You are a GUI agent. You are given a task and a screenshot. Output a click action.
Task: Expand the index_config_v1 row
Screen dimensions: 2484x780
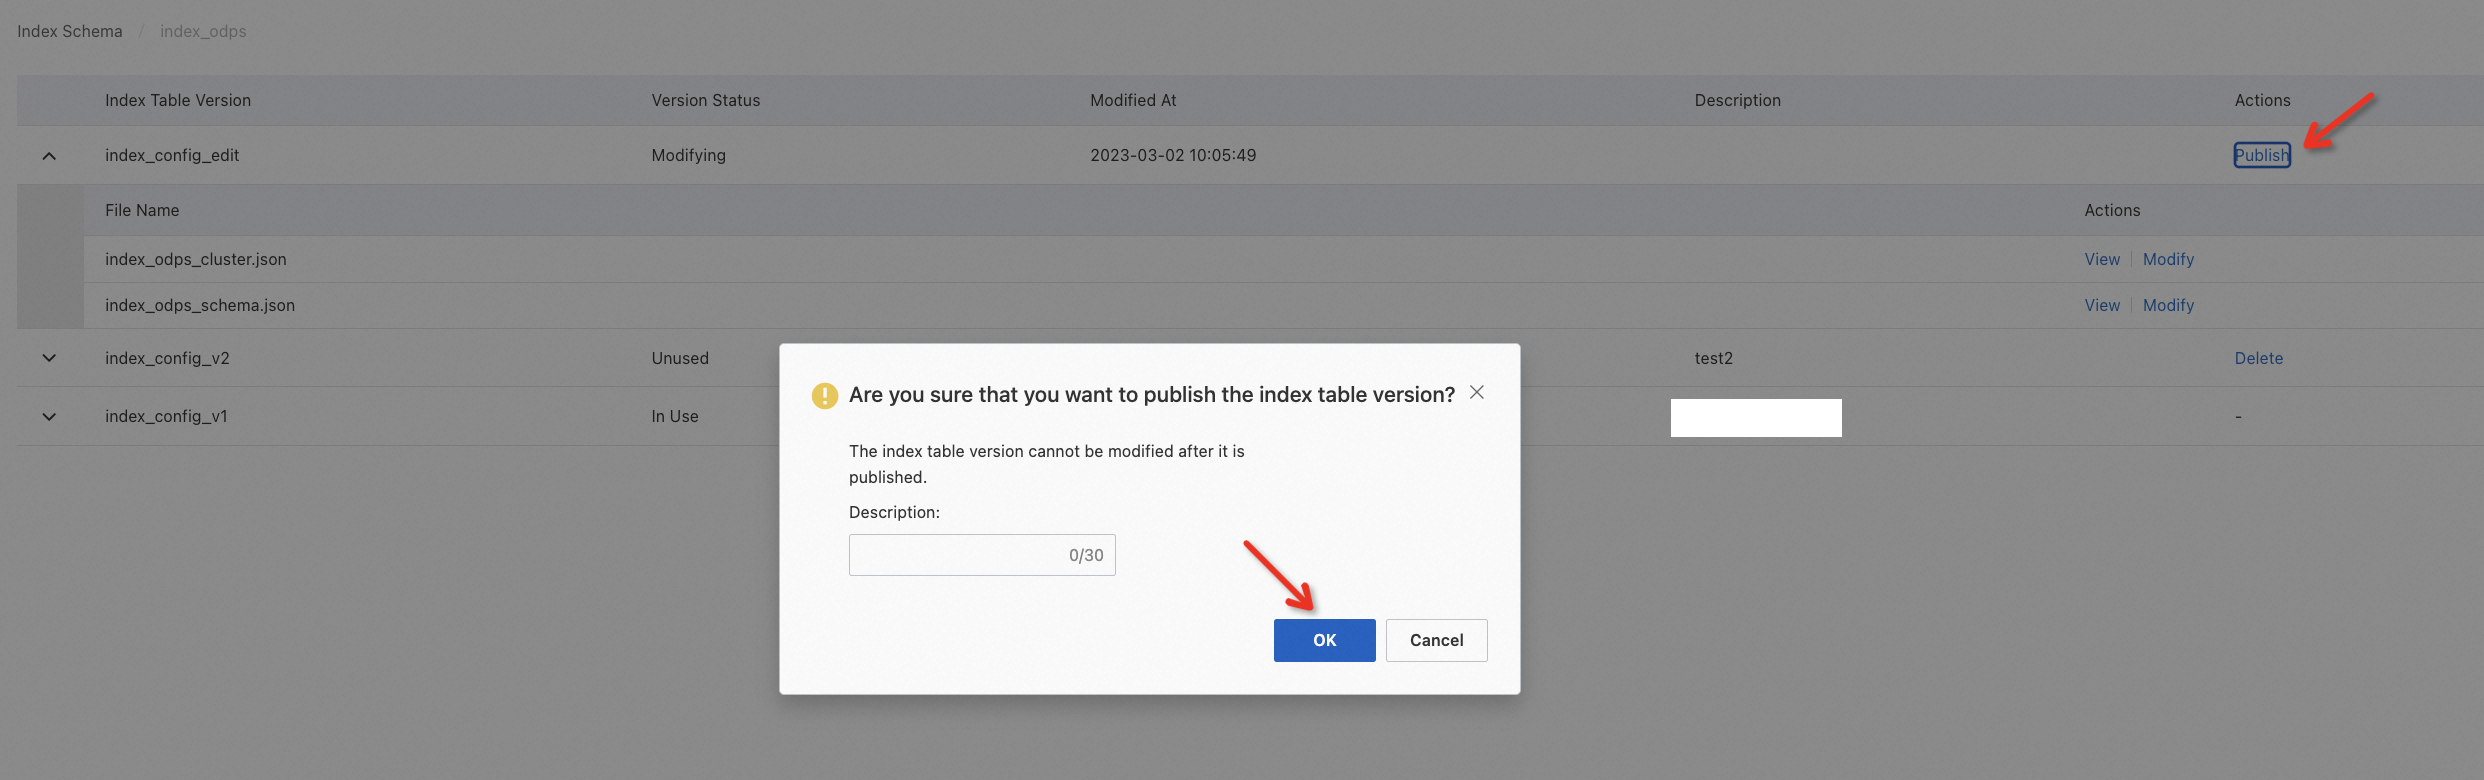49,416
